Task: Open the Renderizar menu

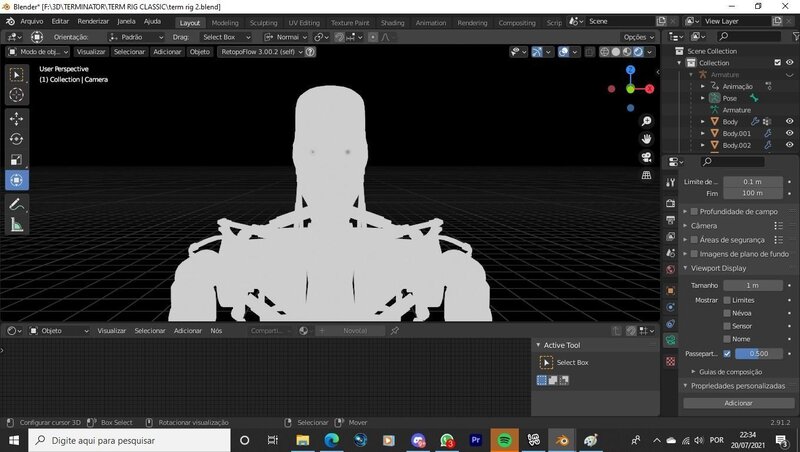Action: pos(93,21)
